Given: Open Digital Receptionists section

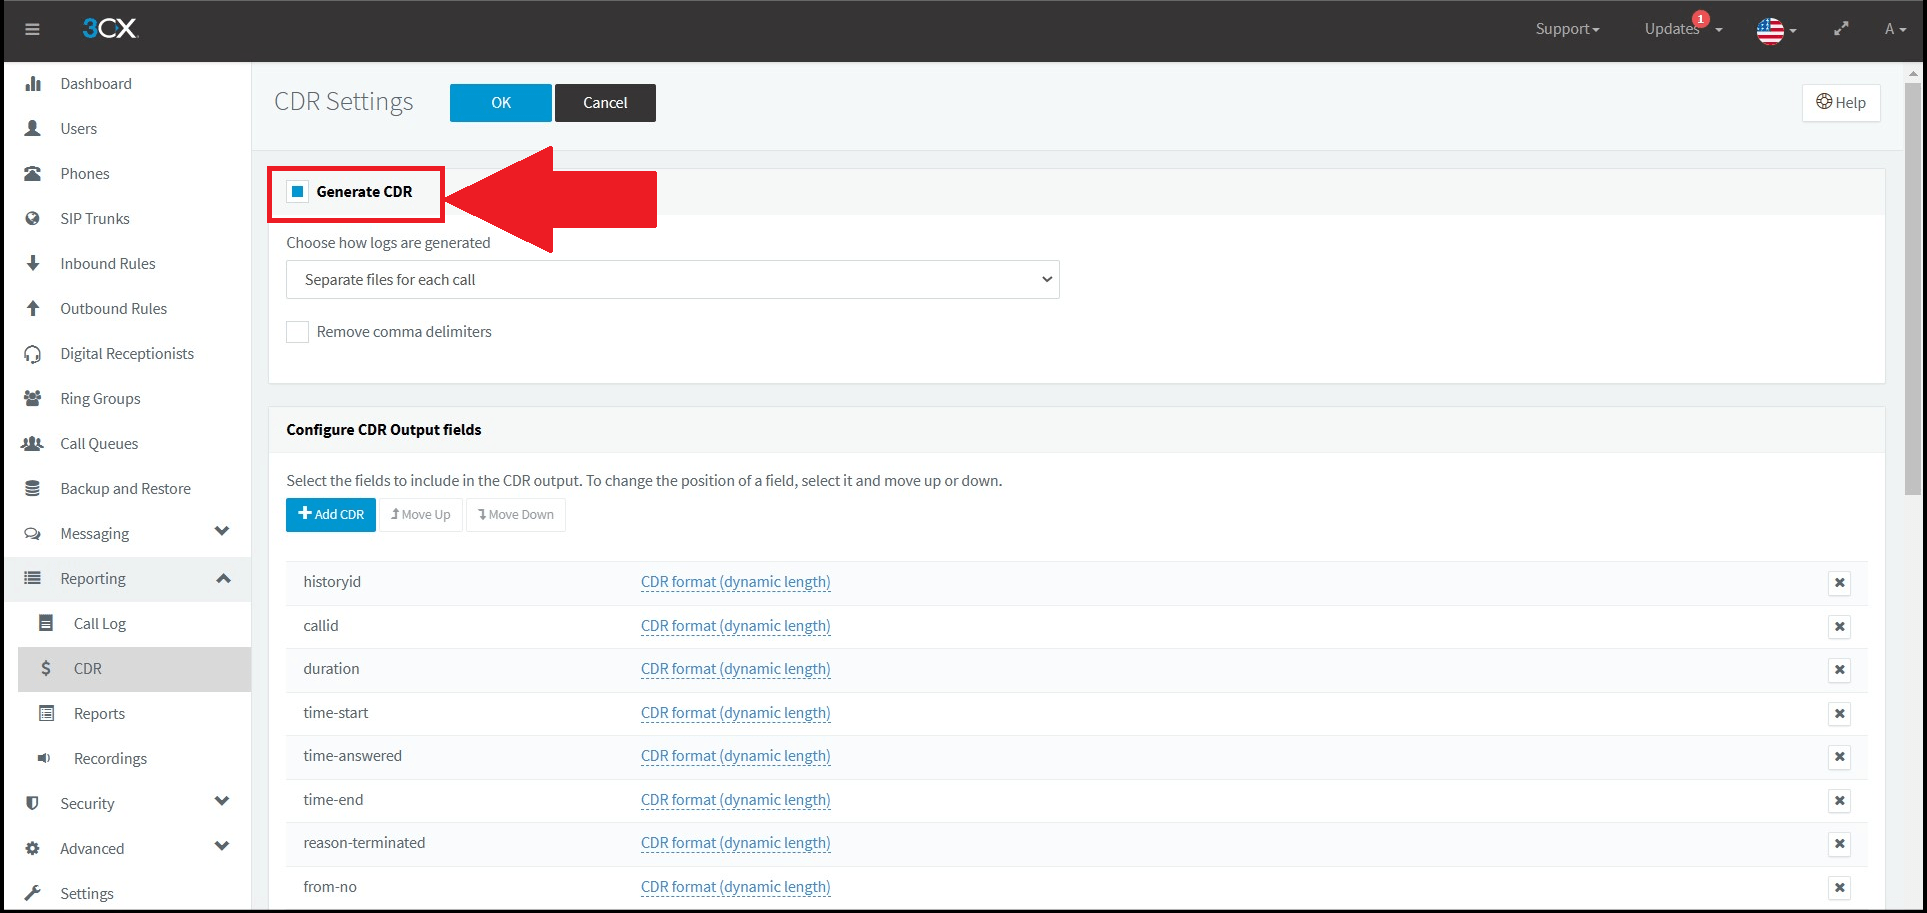Looking at the screenshot, I should [x=127, y=353].
